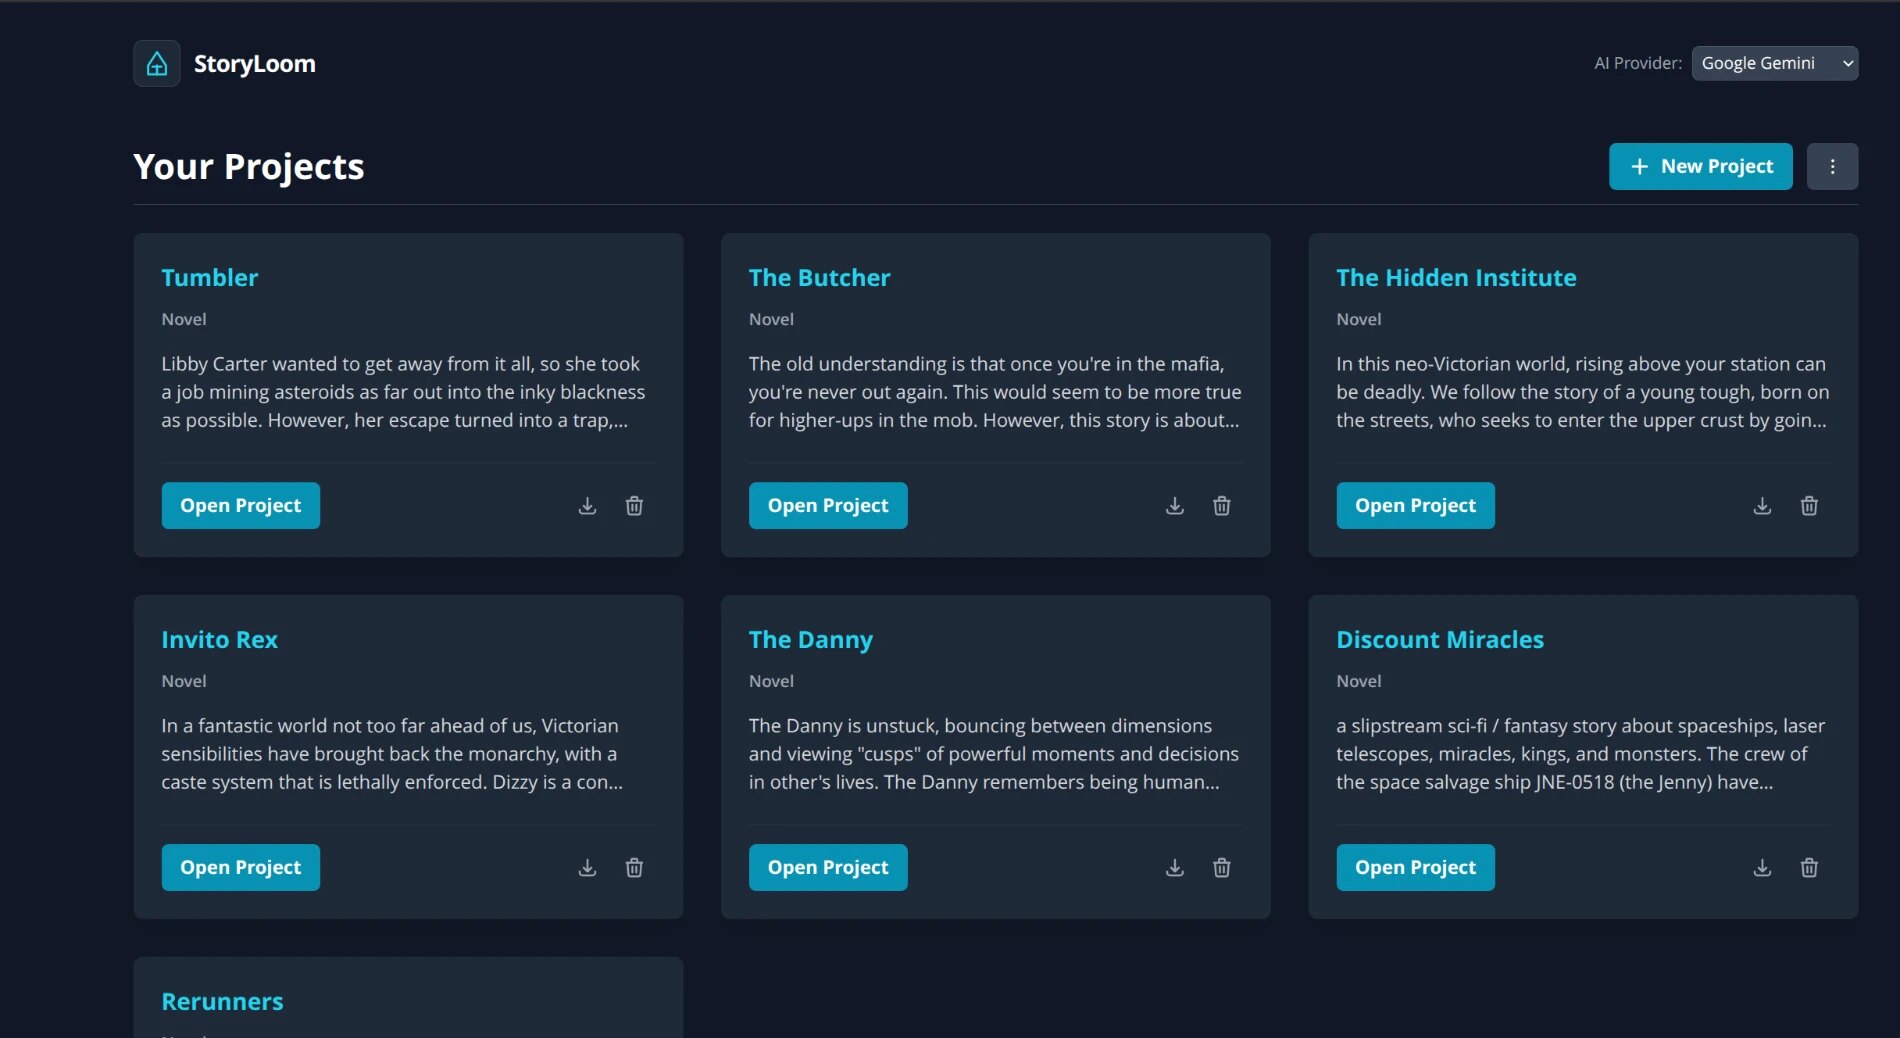Screen dimensions: 1900x1038
Task: Open the Discount Miracles project
Action: click(x=1415, y=868)
